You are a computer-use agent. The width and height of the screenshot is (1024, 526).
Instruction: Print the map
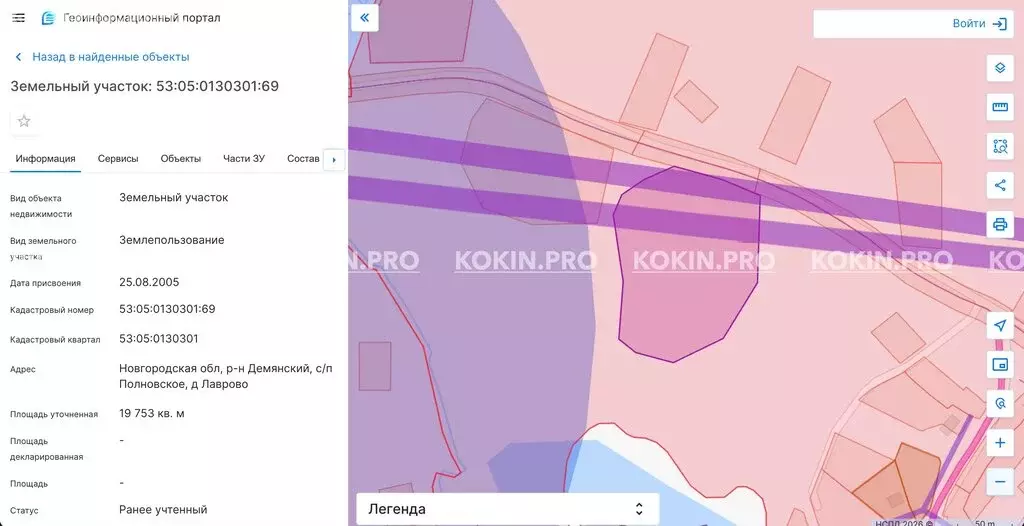pos(999,224)
